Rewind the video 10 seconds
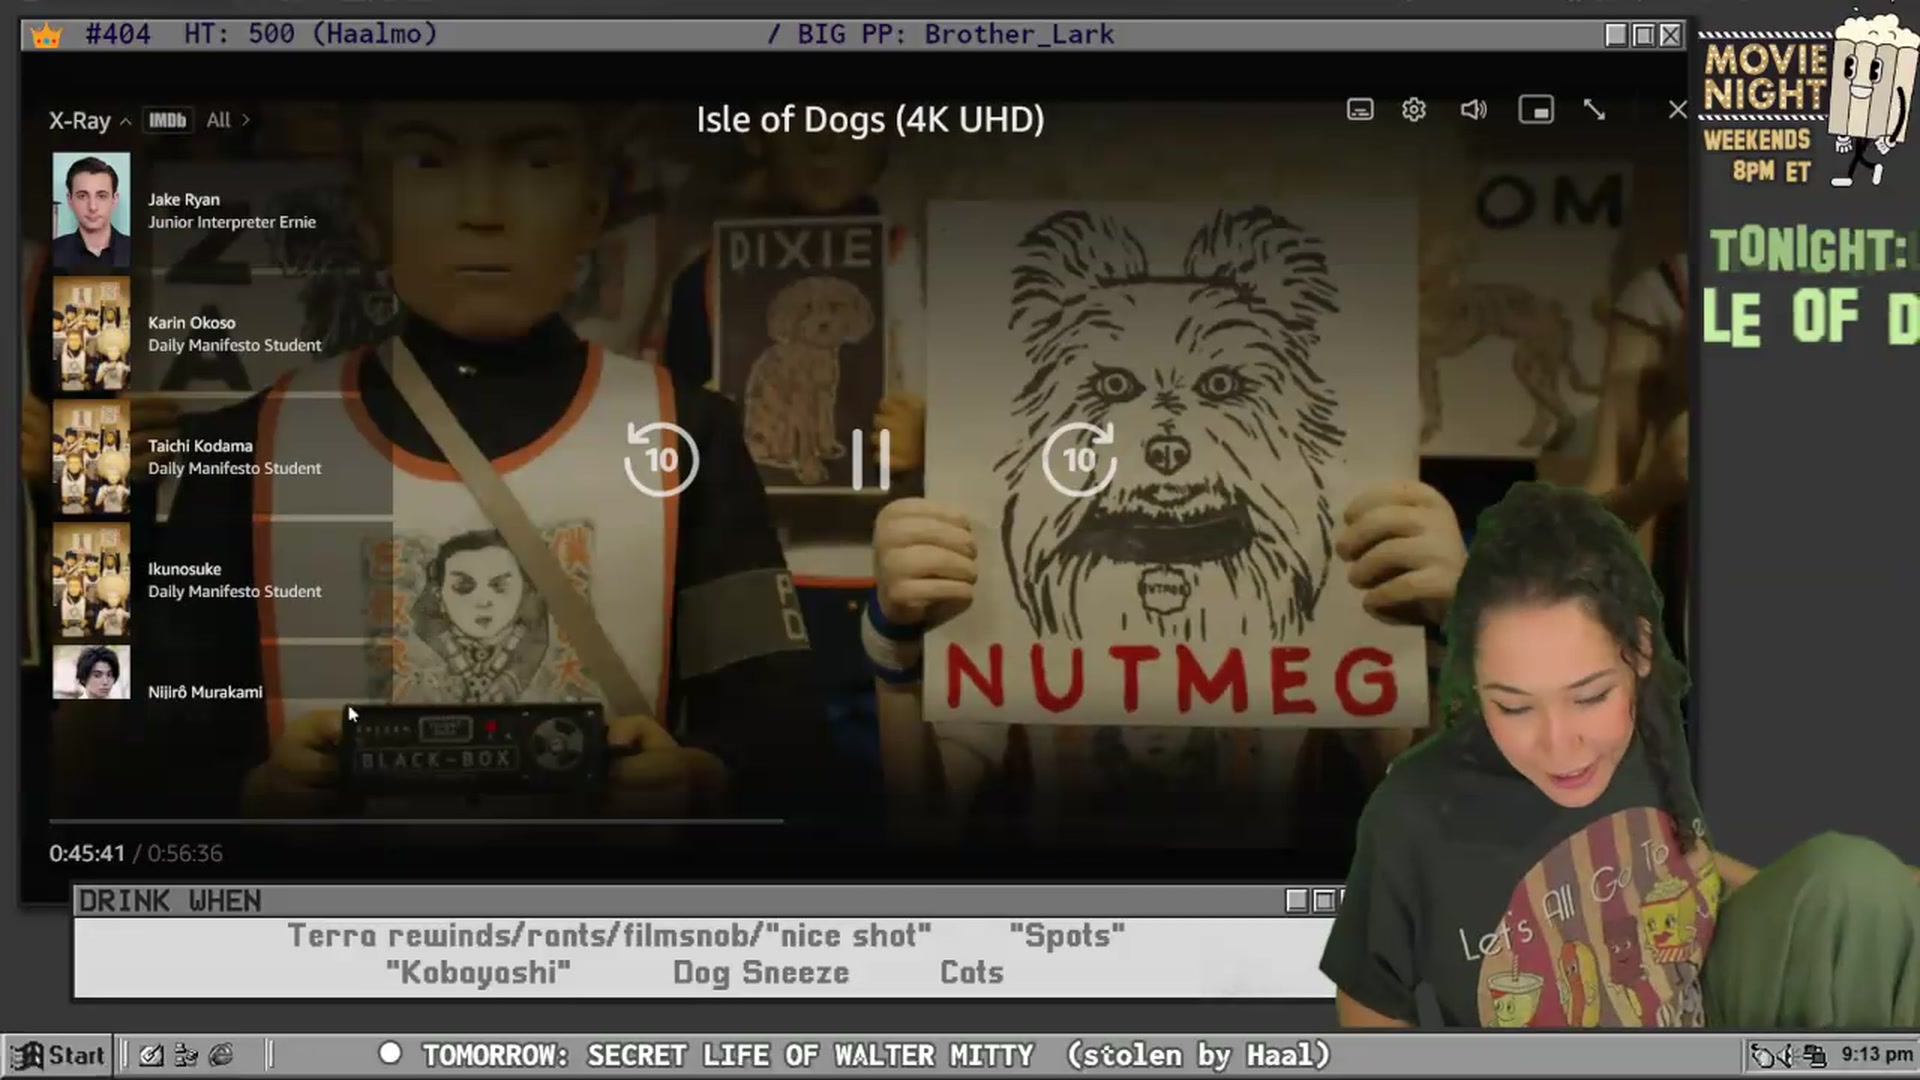Screen dimensions: 1920x1080 pos(660,459)
